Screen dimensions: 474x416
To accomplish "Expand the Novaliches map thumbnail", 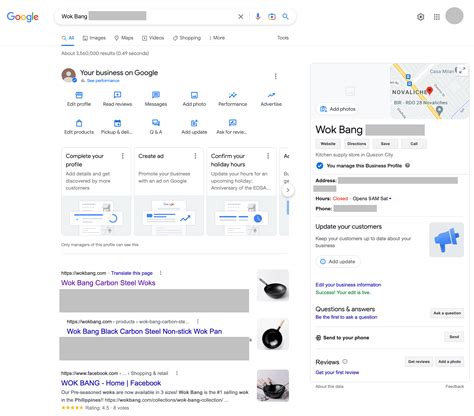I will [x=461, y=70].
